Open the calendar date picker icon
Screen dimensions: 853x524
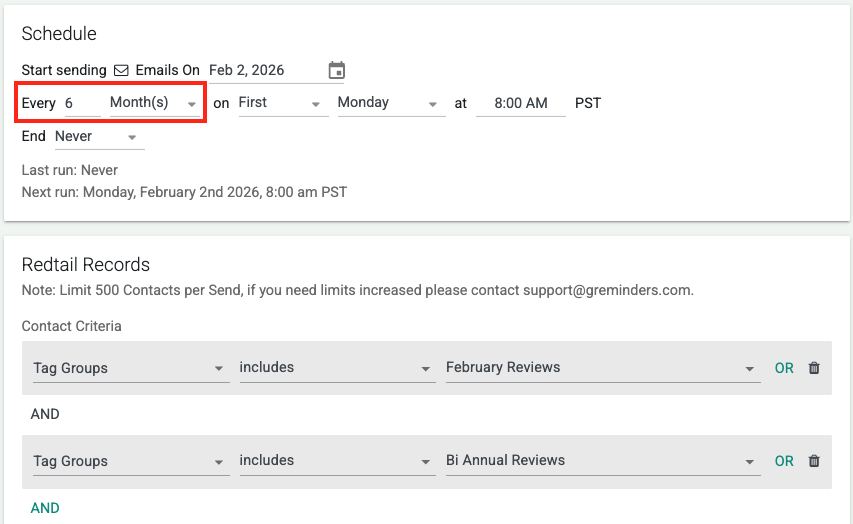[x=337, y=70]
